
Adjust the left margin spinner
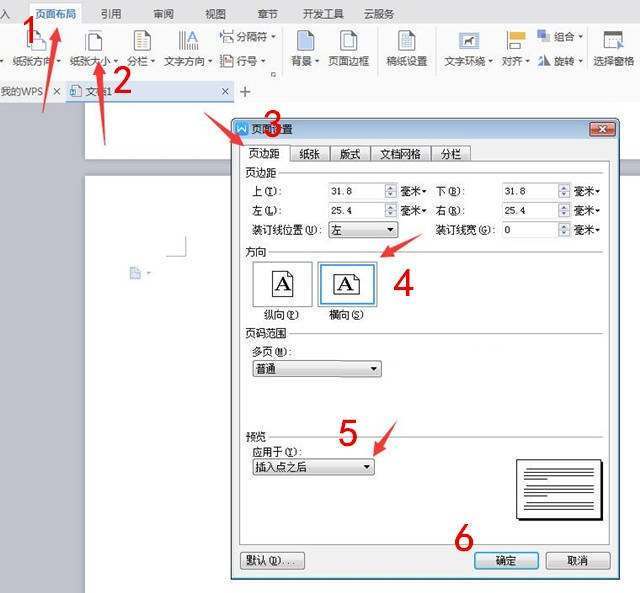click(391, 211)
